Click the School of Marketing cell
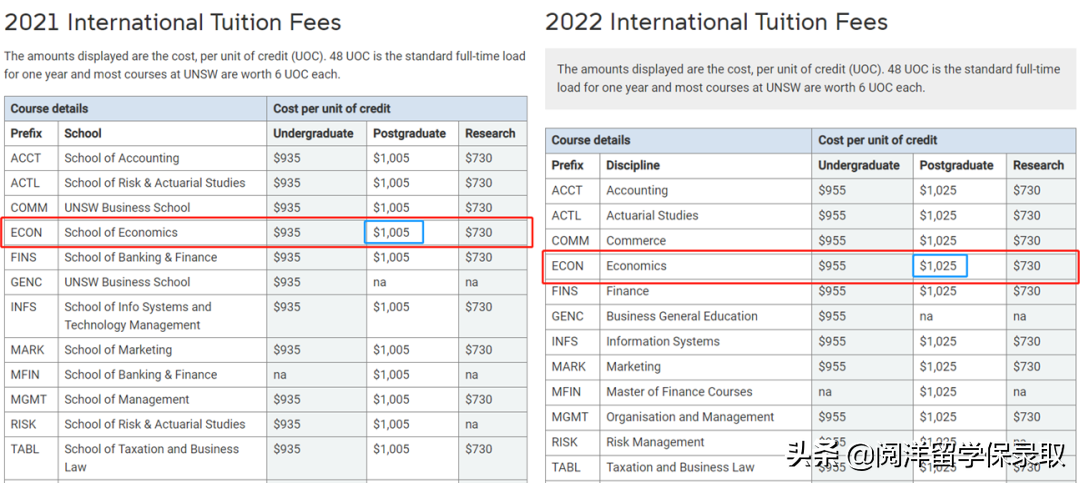 point(118,350)
